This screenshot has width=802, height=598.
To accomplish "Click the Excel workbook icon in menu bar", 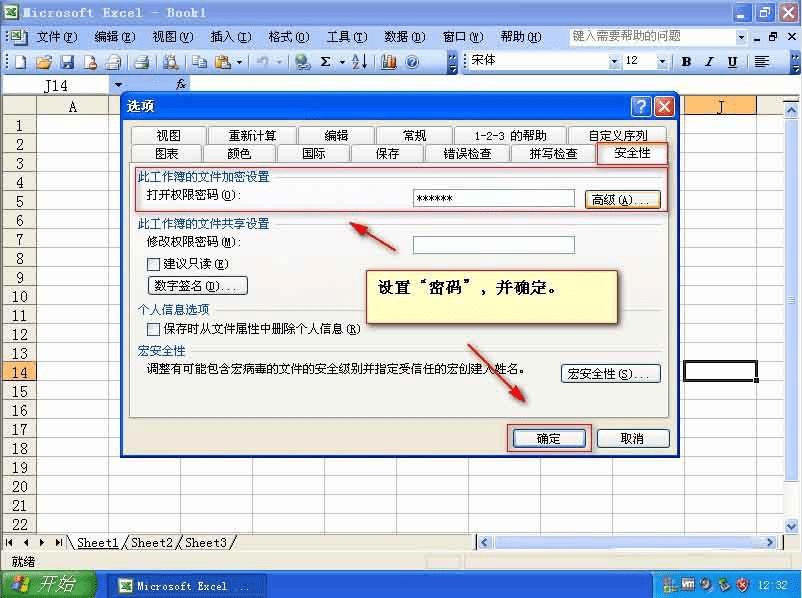I will click(18, 36).
